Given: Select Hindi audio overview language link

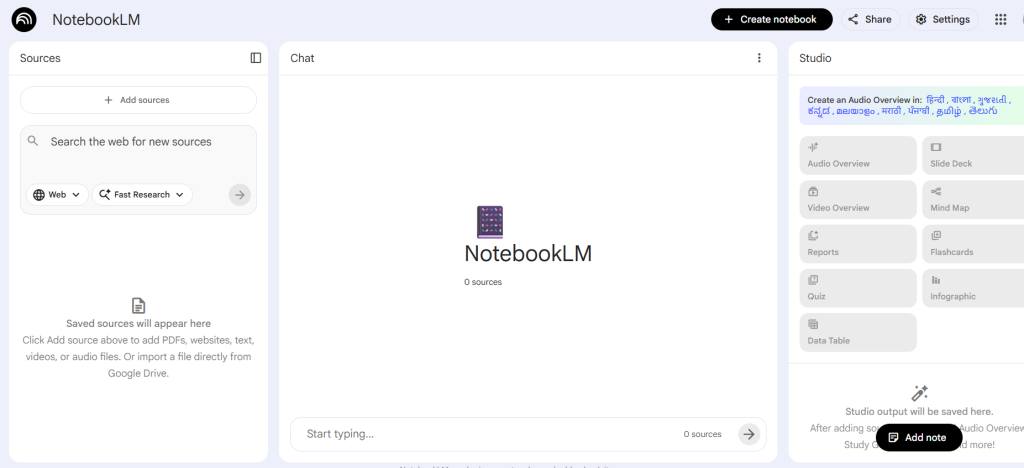Looking at the screenshot, I should click(x=935, y=100).
